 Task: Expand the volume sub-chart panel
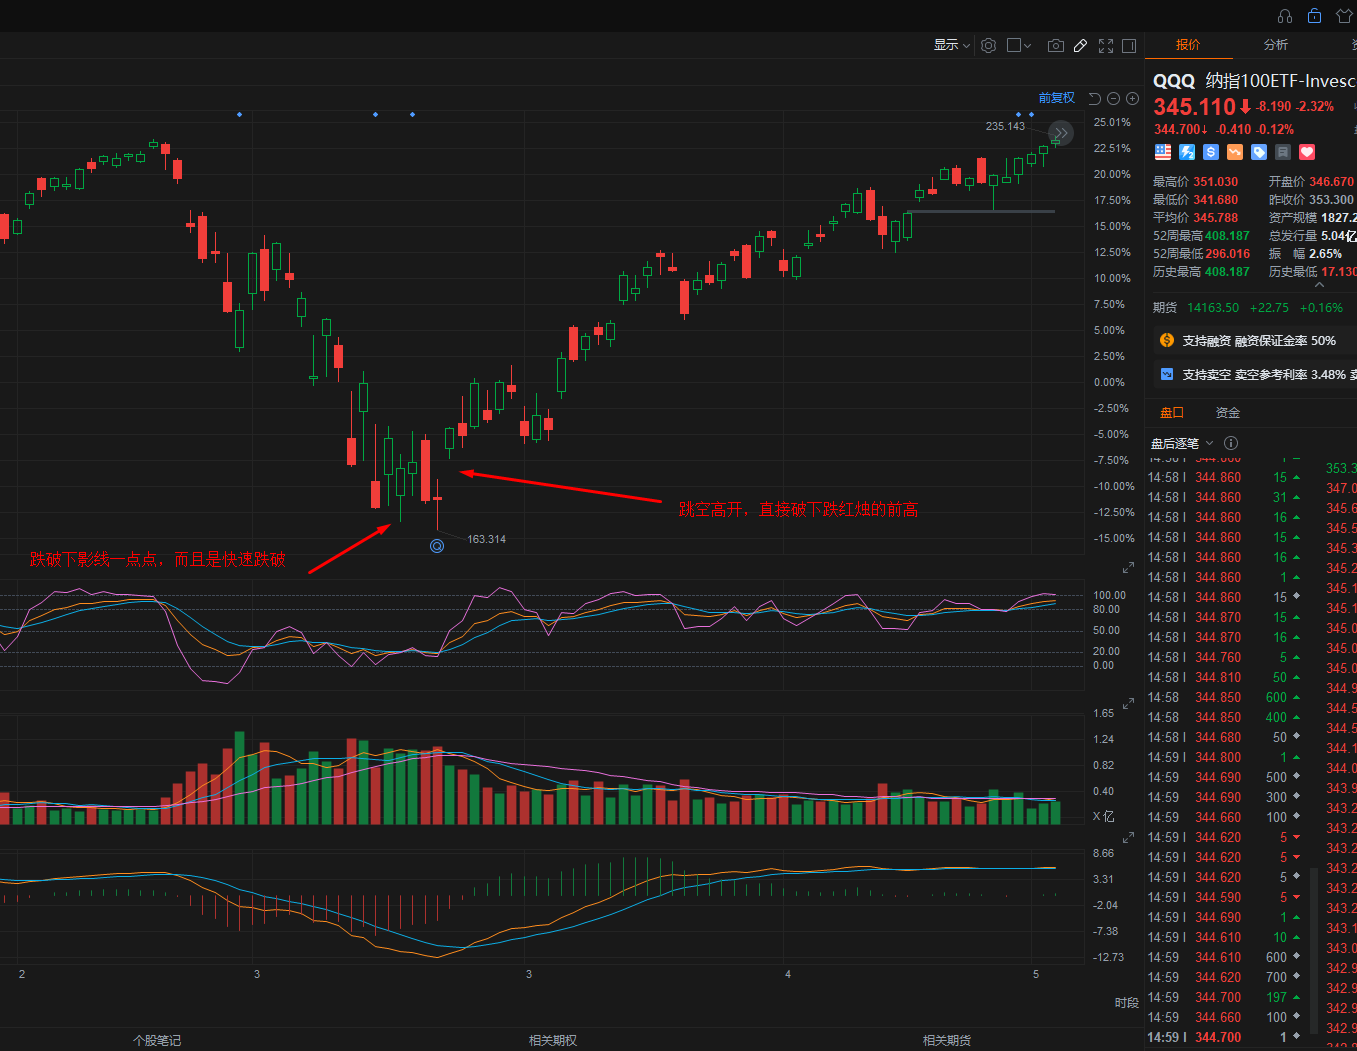click(x=1128, y=705)
